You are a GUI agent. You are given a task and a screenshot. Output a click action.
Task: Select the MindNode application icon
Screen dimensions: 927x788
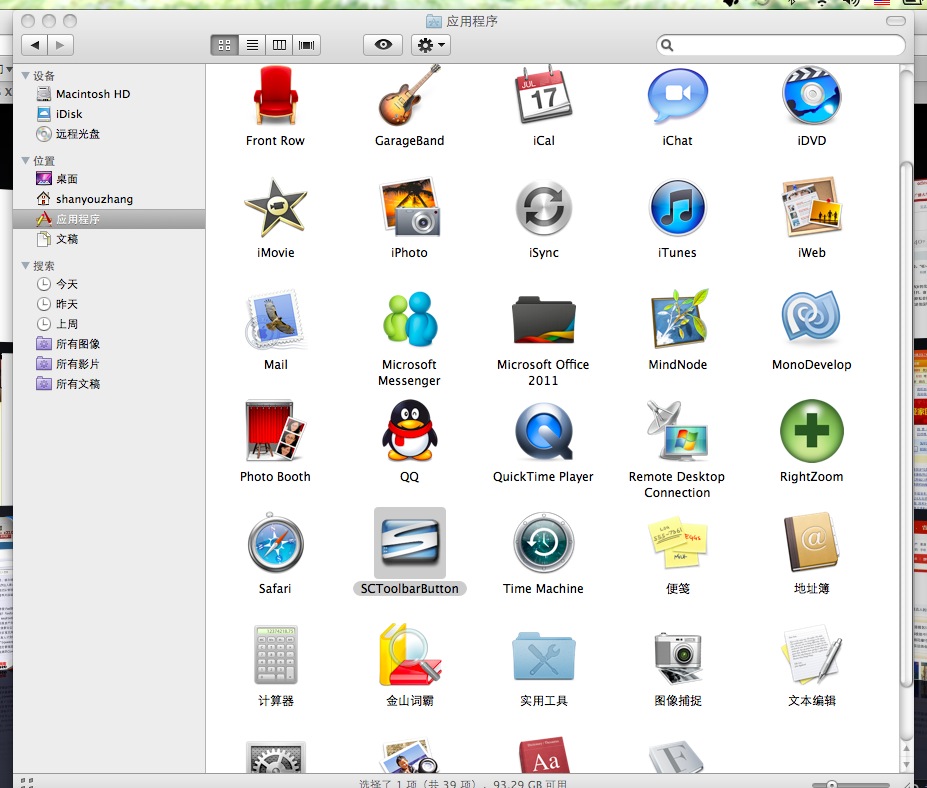pyautogui.click(x=678, y=319)
